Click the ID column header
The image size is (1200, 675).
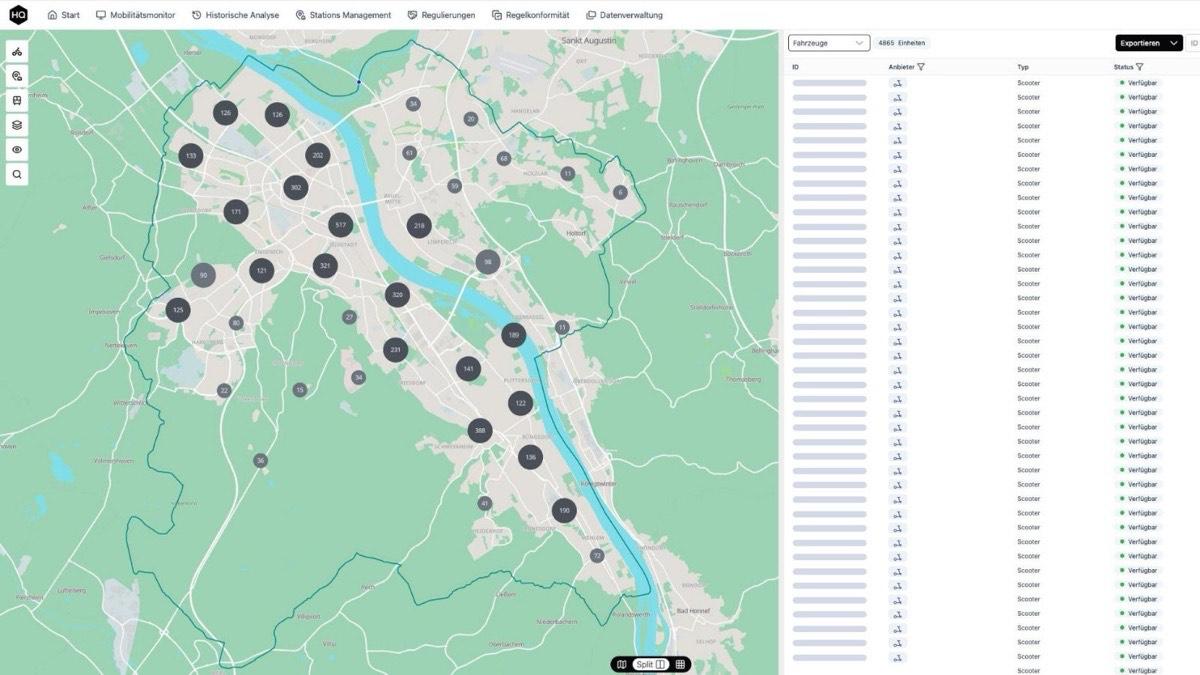[x=795, y=67]
